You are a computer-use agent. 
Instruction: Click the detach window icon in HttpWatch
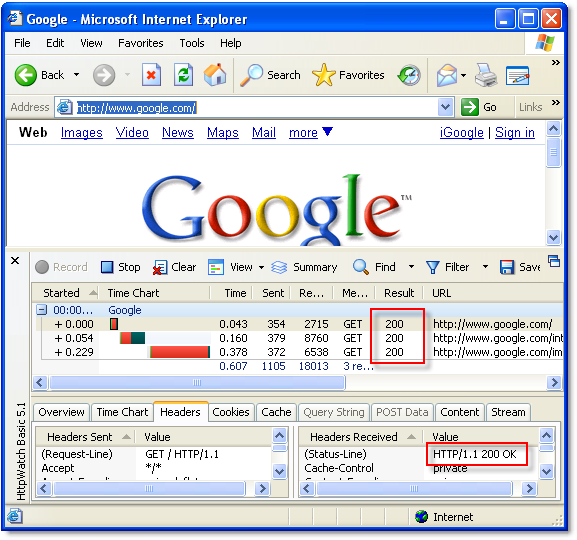(554, 261)
